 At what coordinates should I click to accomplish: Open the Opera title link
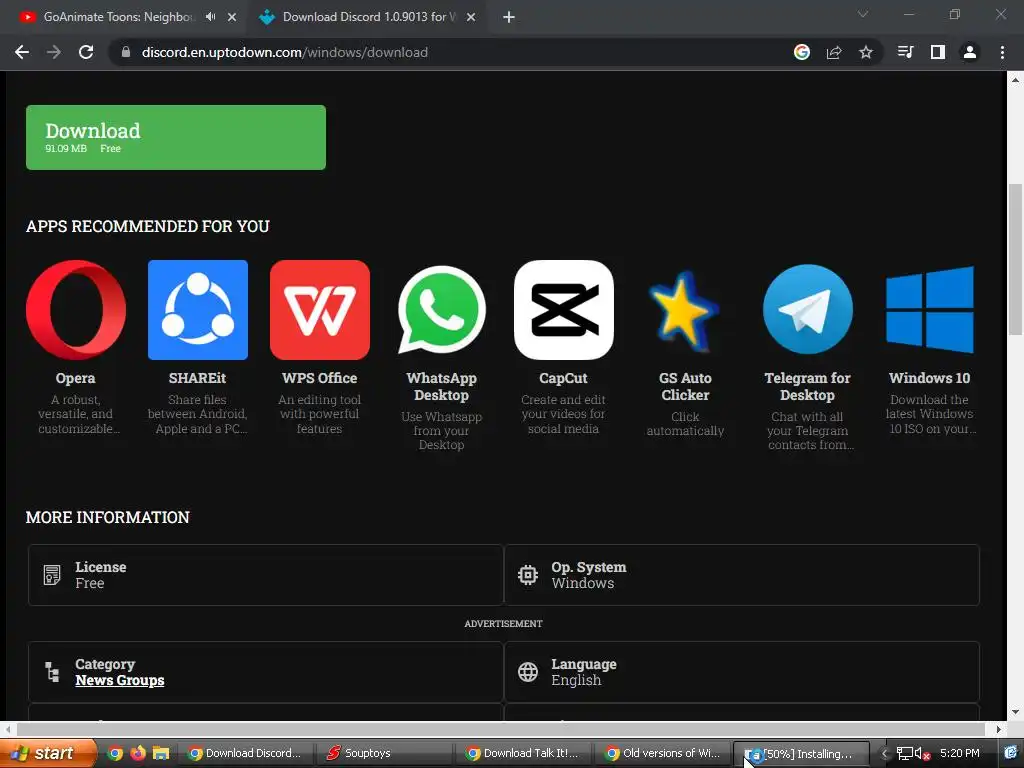pyautogui.click(x=75, y=378)
